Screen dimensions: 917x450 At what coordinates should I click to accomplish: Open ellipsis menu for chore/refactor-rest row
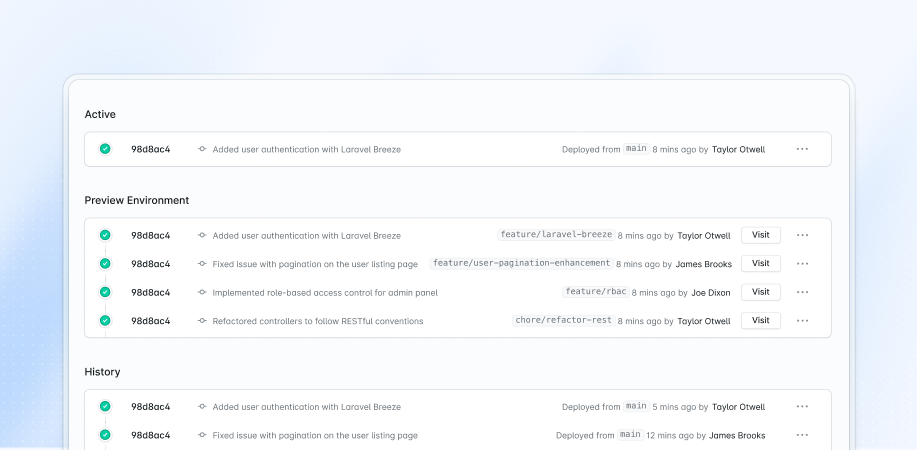point(802,321)
